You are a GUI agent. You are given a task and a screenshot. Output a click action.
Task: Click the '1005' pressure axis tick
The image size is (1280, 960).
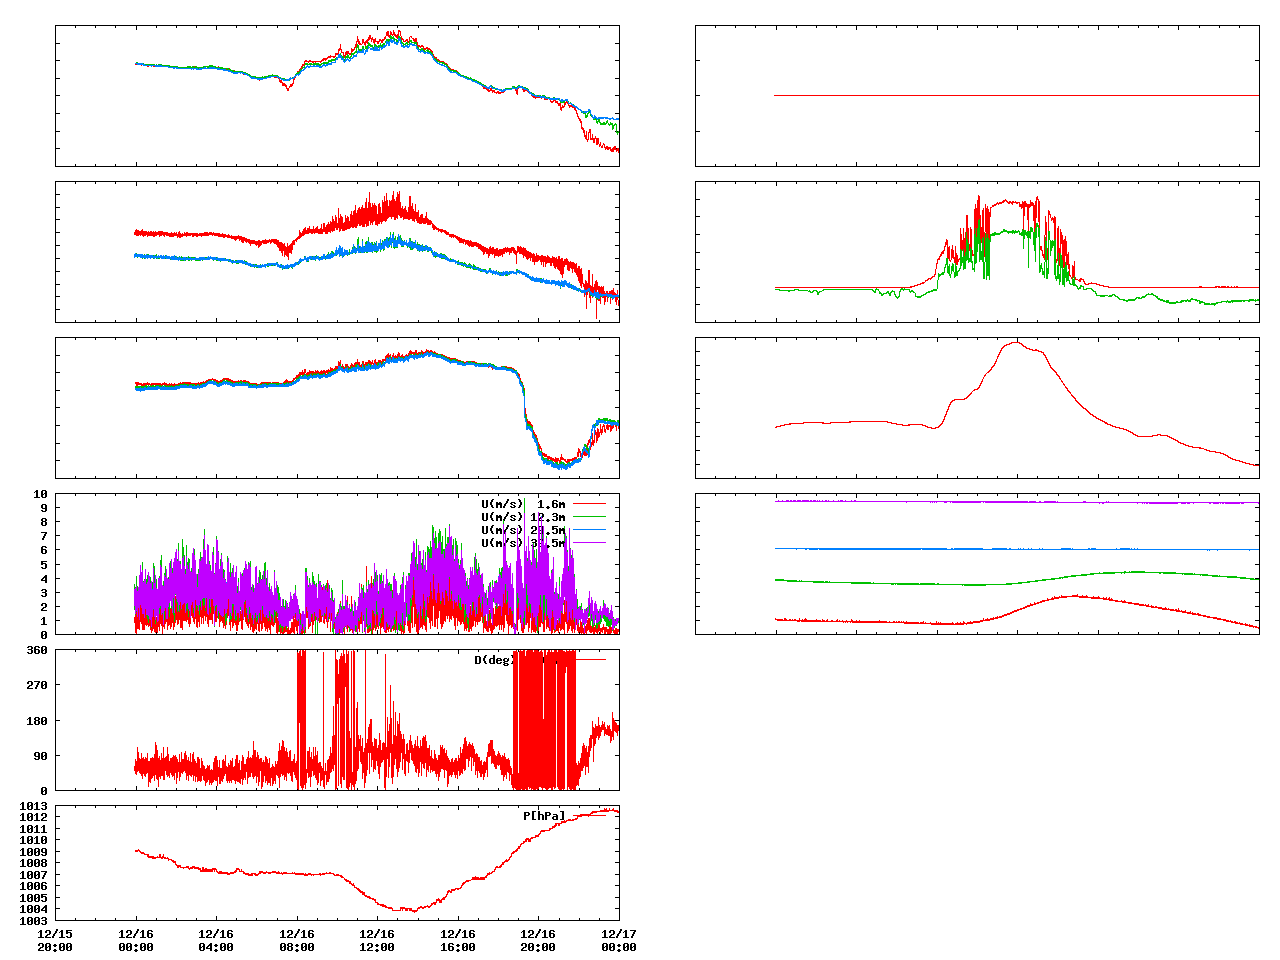pyautogui.click(x=34, y=898)
